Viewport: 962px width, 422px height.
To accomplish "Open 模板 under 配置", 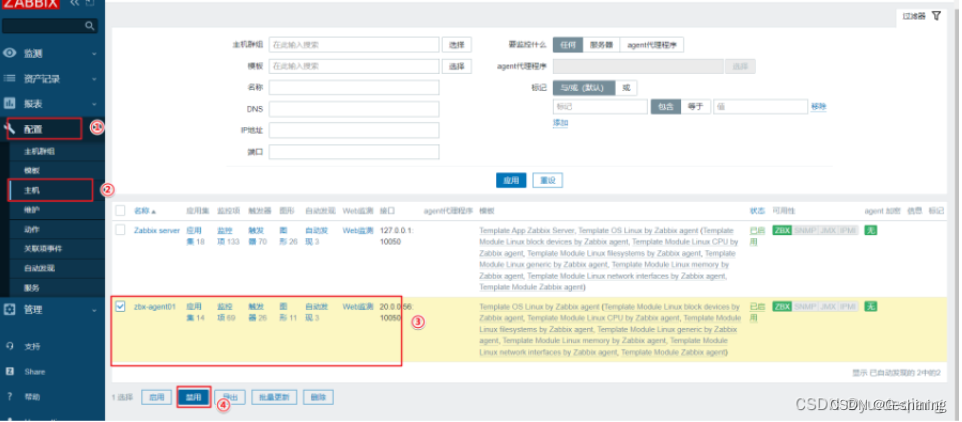I will coord(32,171).
